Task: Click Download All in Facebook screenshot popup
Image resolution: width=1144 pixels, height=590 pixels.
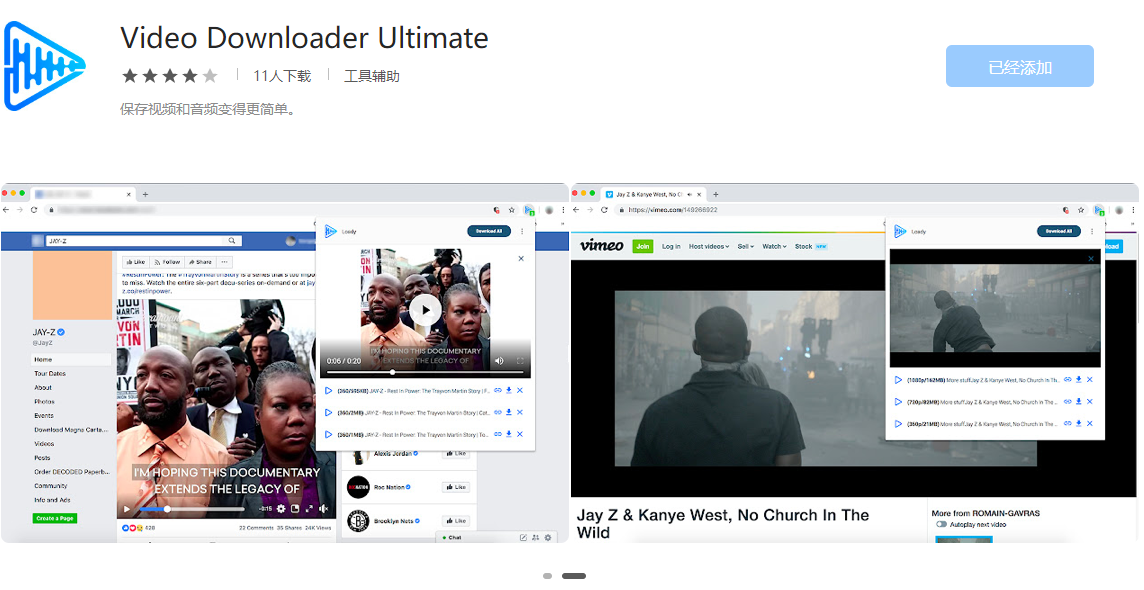Action: point(488,231)
